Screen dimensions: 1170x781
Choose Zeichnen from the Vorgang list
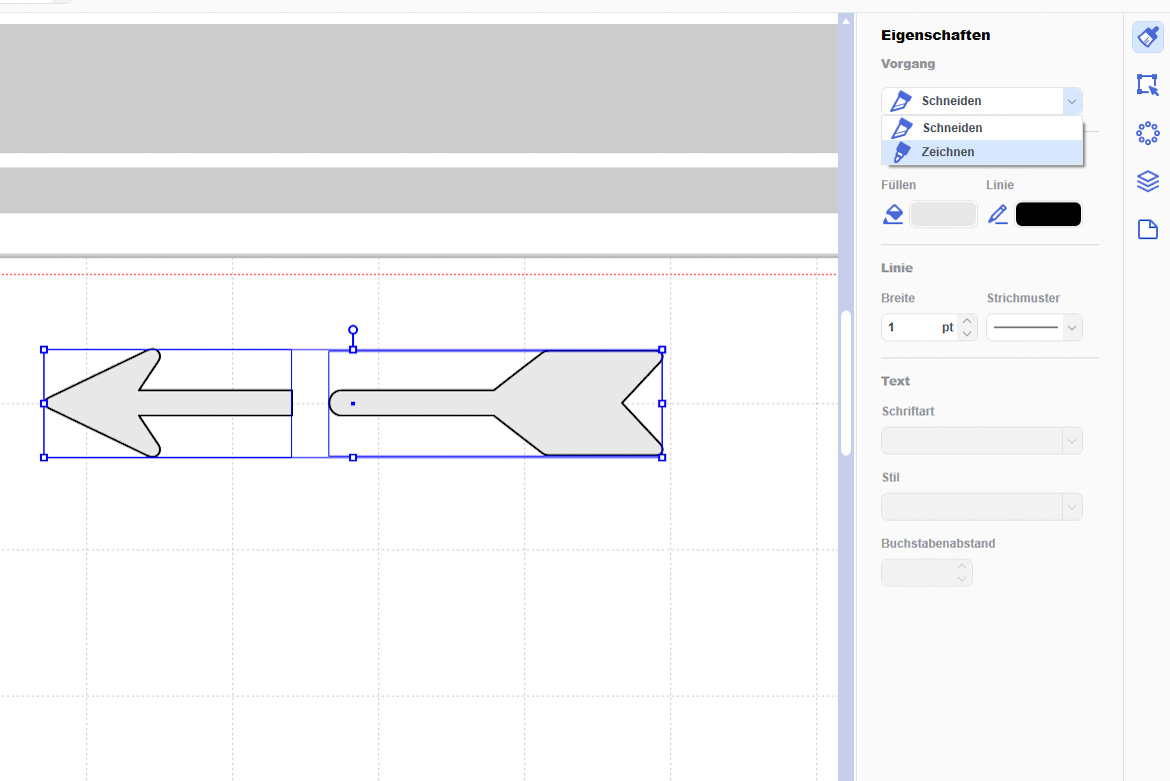947,152
